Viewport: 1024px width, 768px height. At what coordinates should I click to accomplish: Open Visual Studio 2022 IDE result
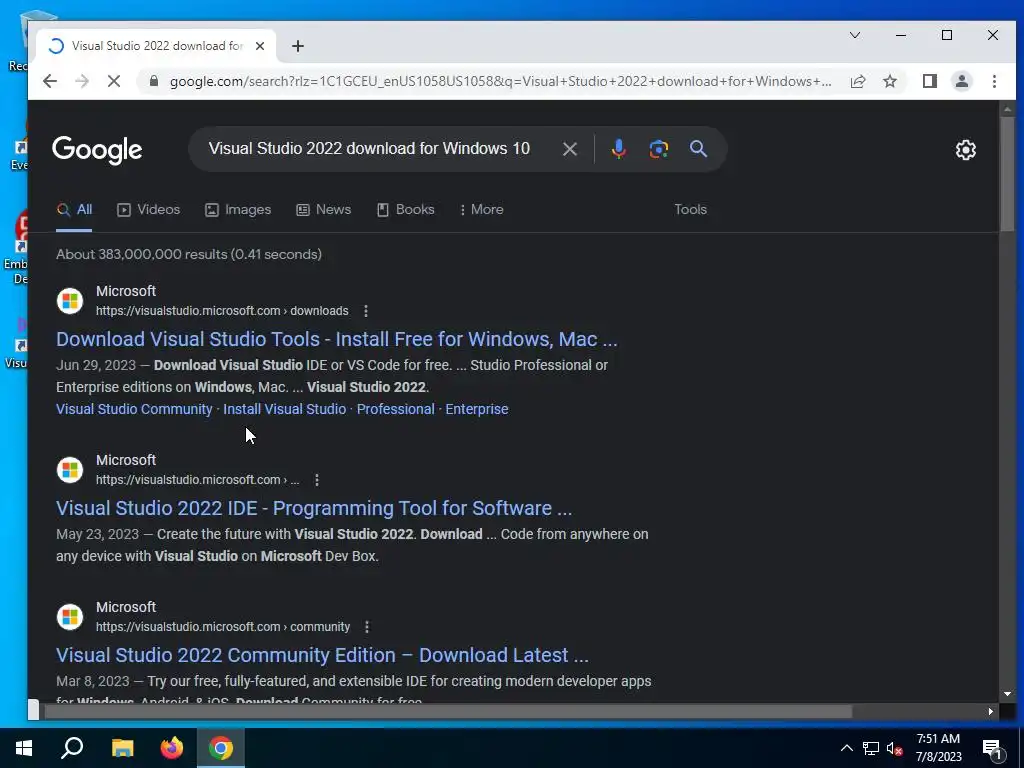314,508
